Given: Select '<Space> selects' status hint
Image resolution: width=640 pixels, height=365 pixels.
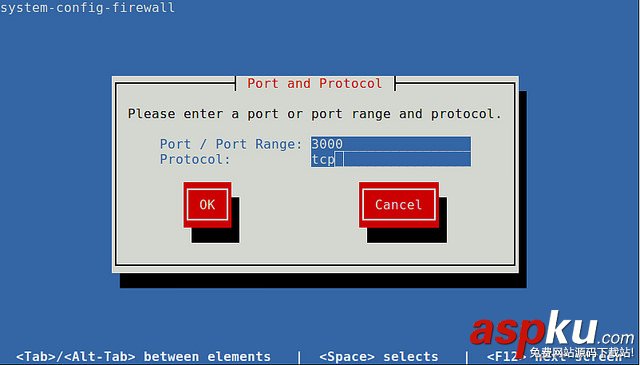Looking at the screenshot, I should pyautogui.click(x=379, y=356).
